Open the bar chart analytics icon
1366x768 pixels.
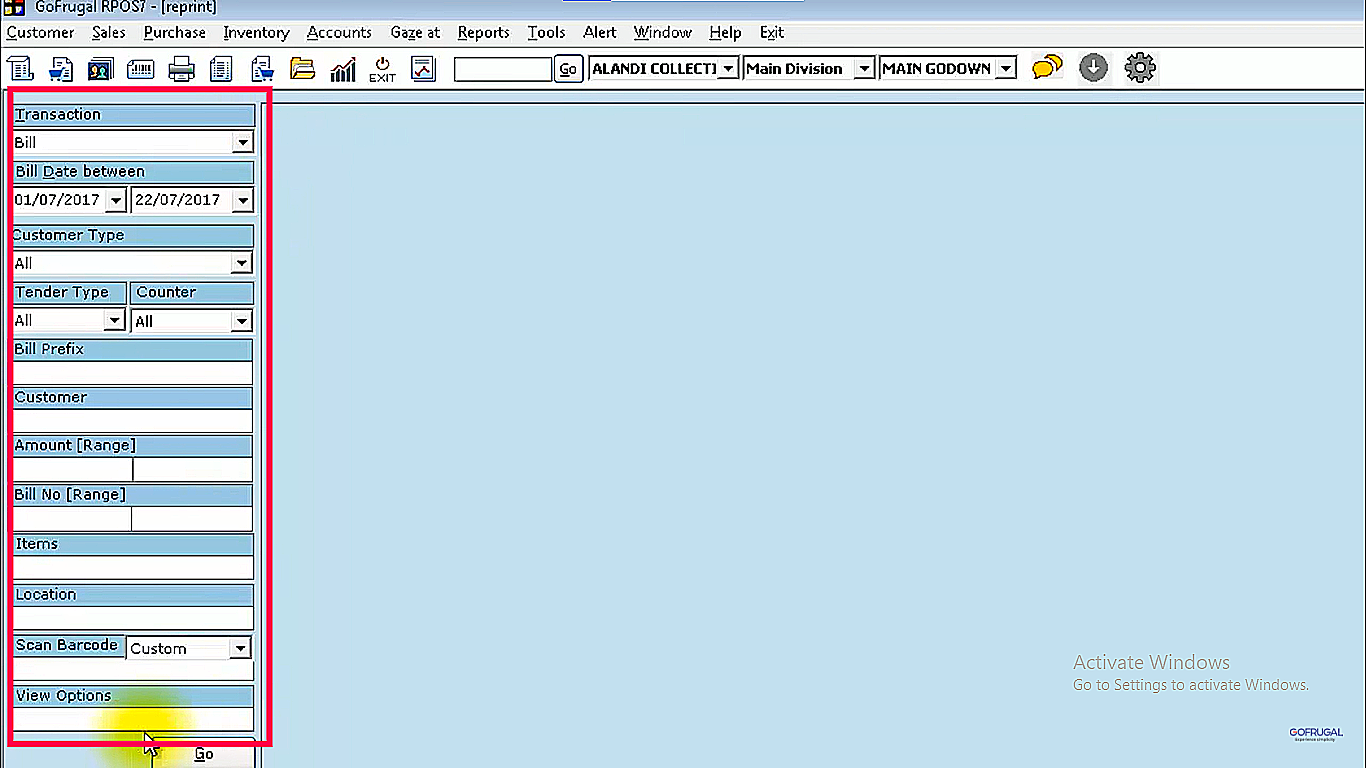tap(343, 69)
